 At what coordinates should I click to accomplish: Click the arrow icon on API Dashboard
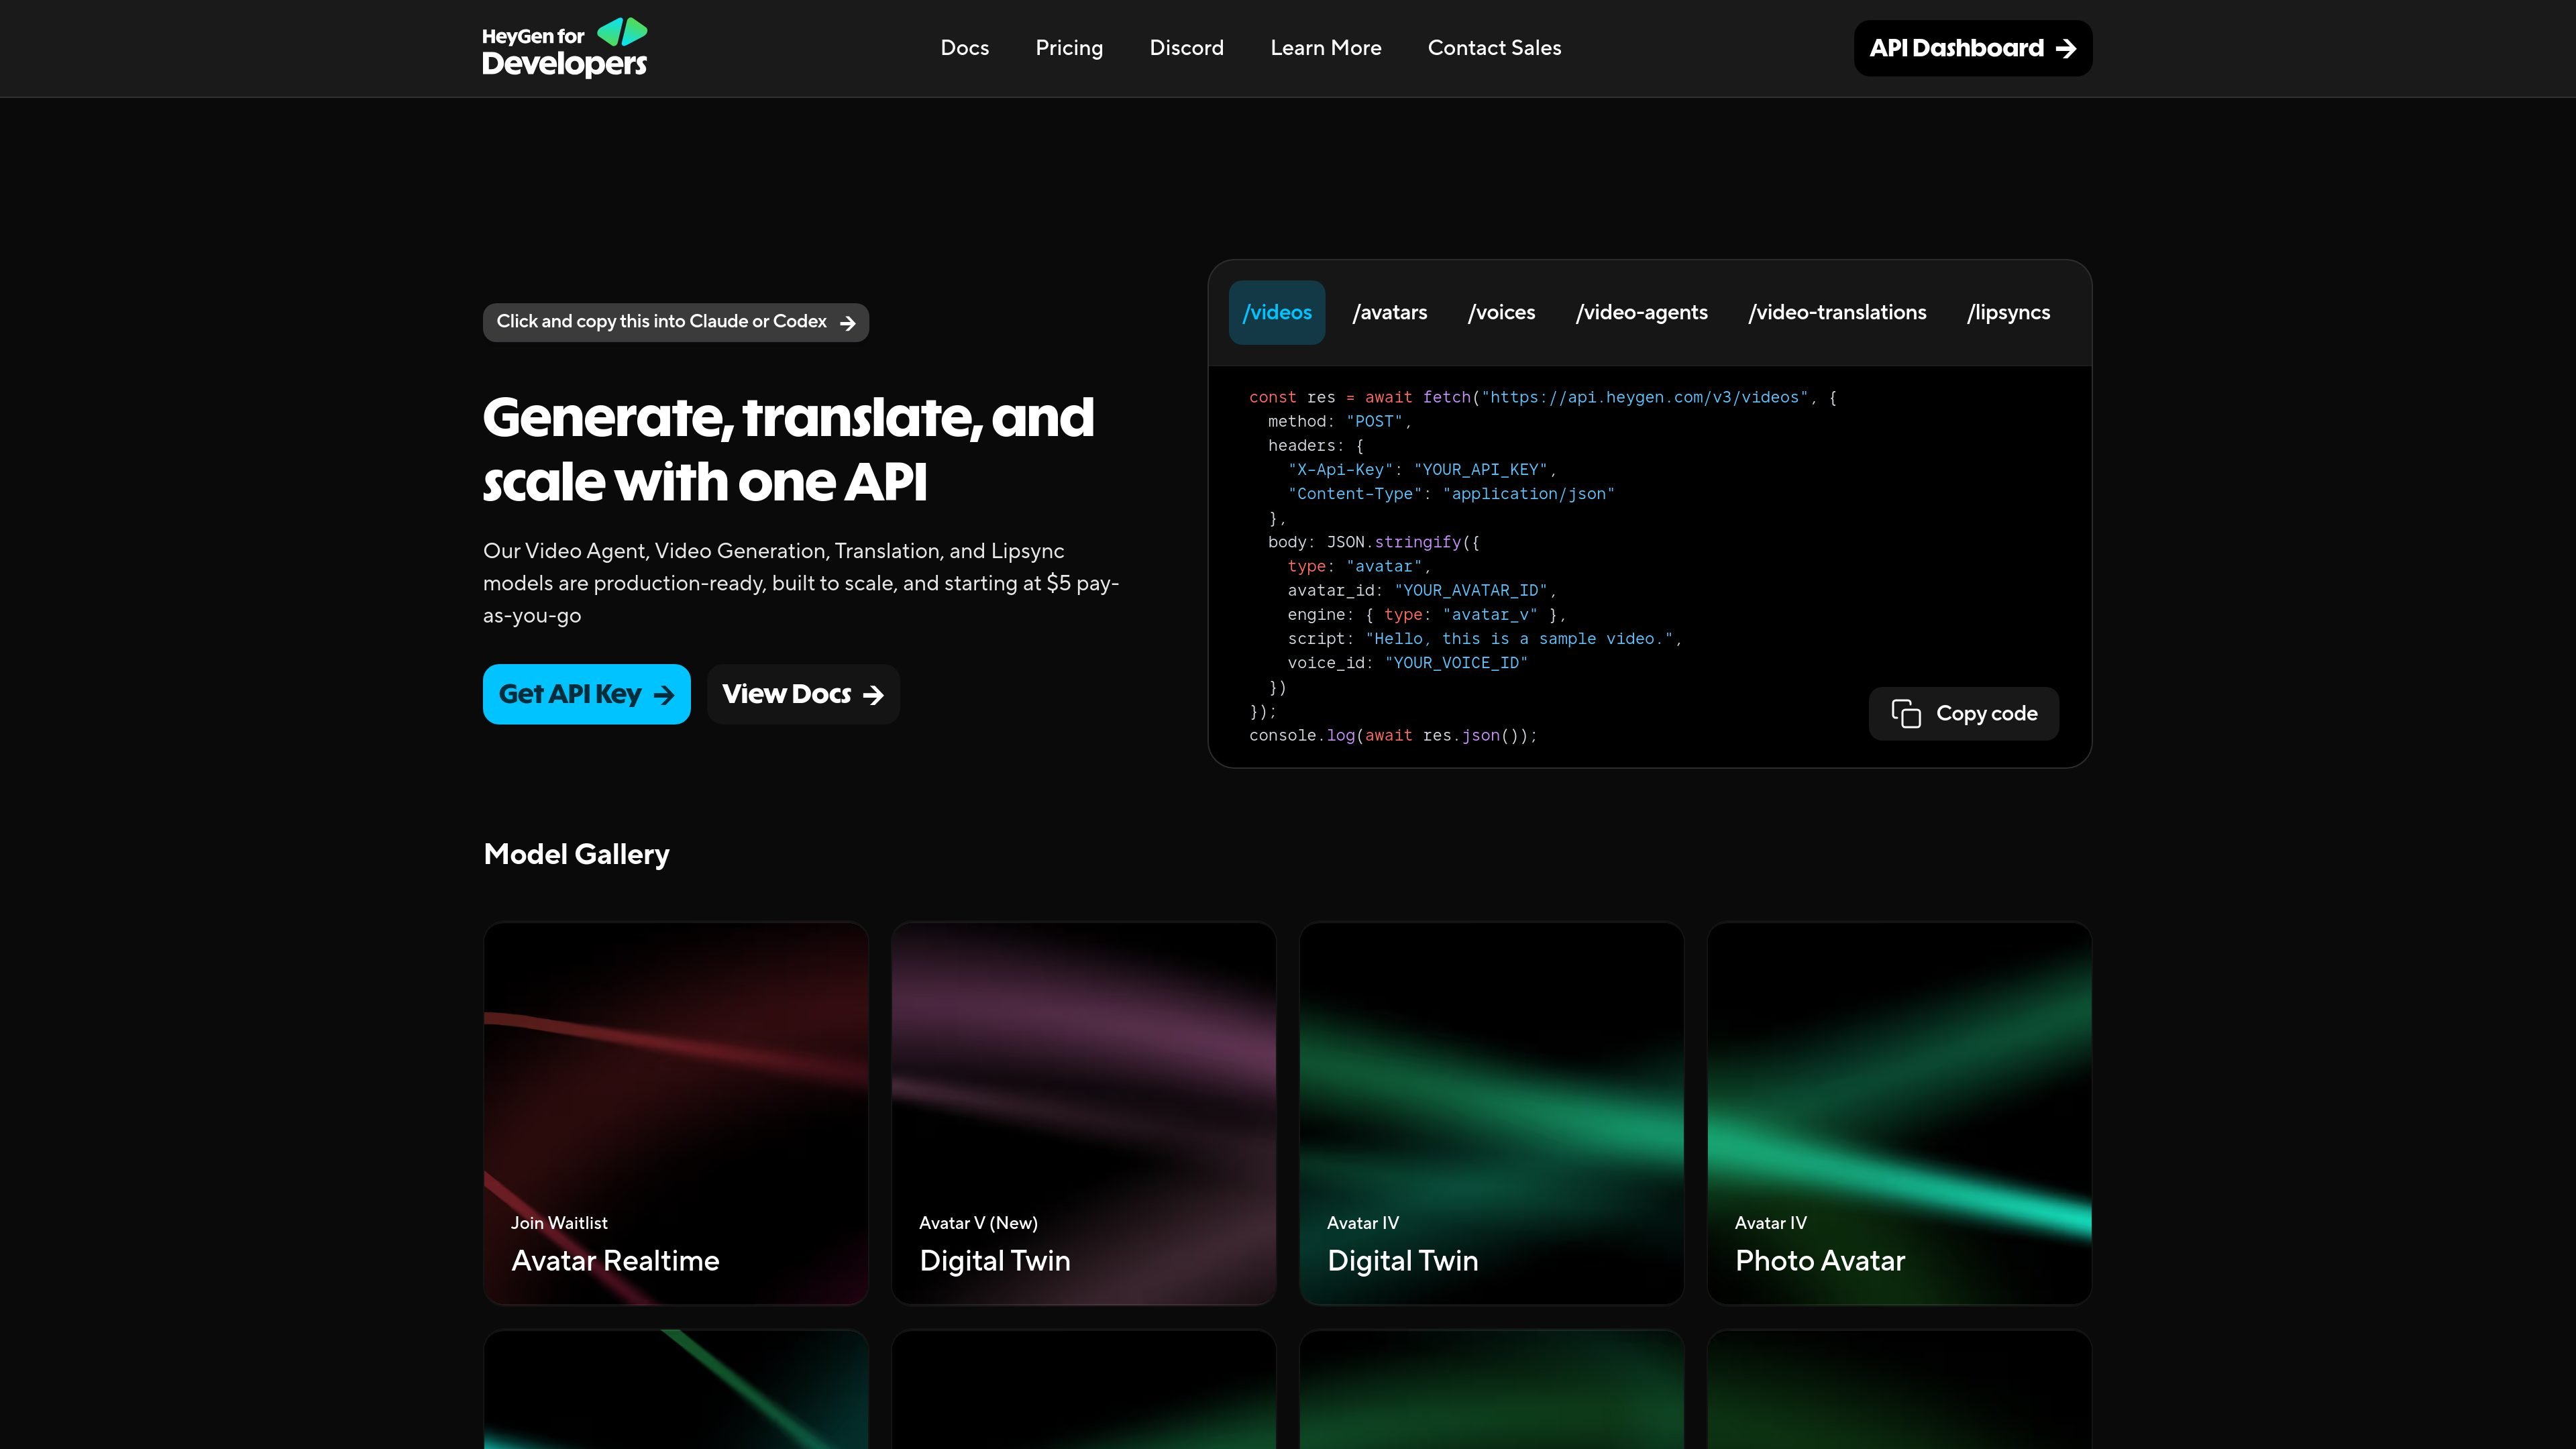(x=2066, y=49)
